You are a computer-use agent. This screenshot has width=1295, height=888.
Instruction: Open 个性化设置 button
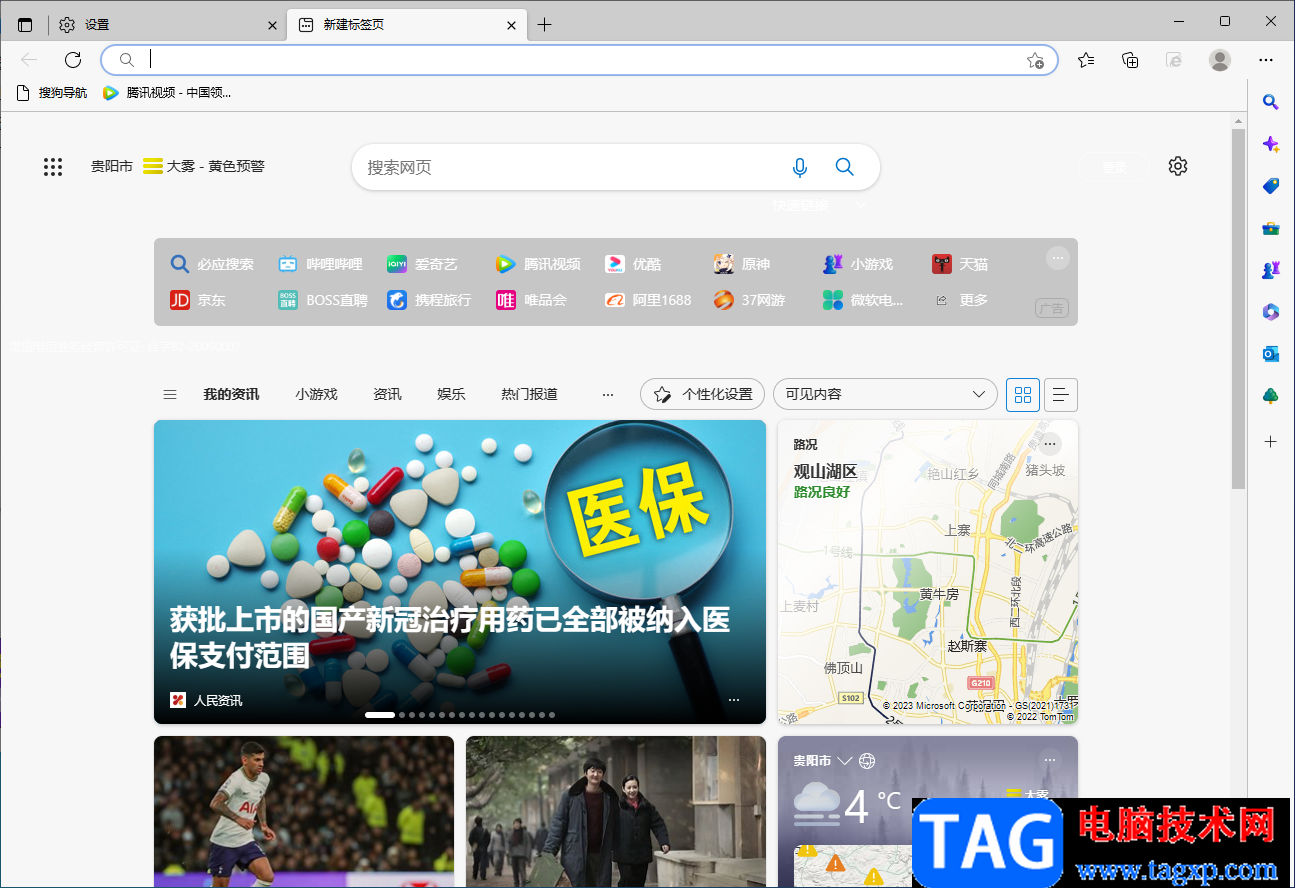[x=702, y=394]
